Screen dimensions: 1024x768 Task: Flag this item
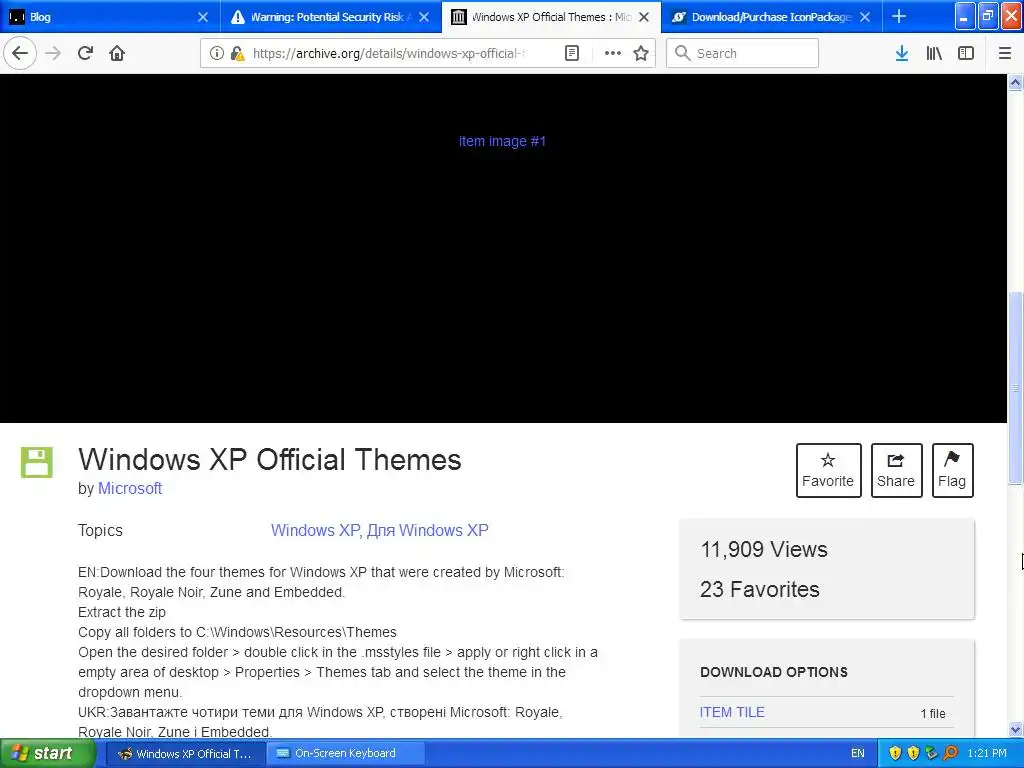(x=952, y=470)
